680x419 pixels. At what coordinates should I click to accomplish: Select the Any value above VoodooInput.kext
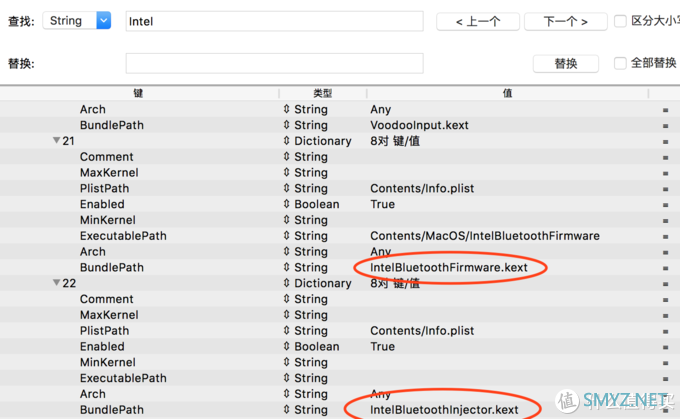380,109
